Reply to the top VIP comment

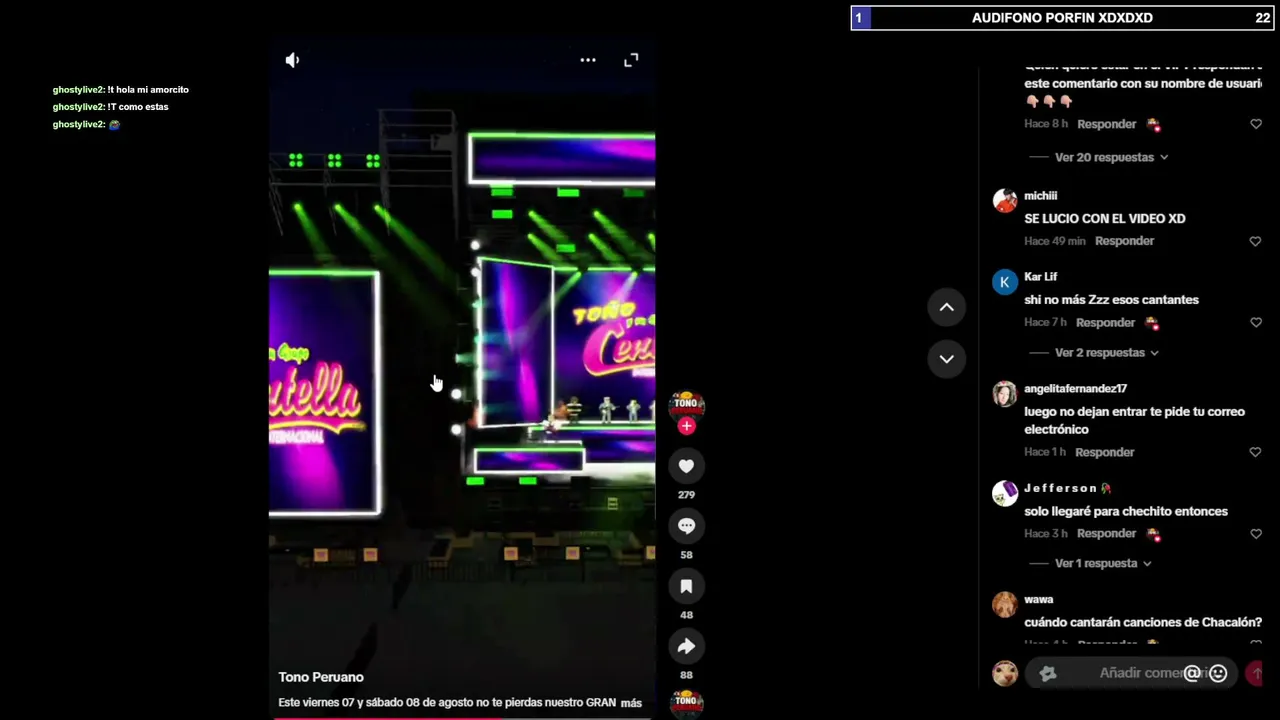[x=1107, y=124]
